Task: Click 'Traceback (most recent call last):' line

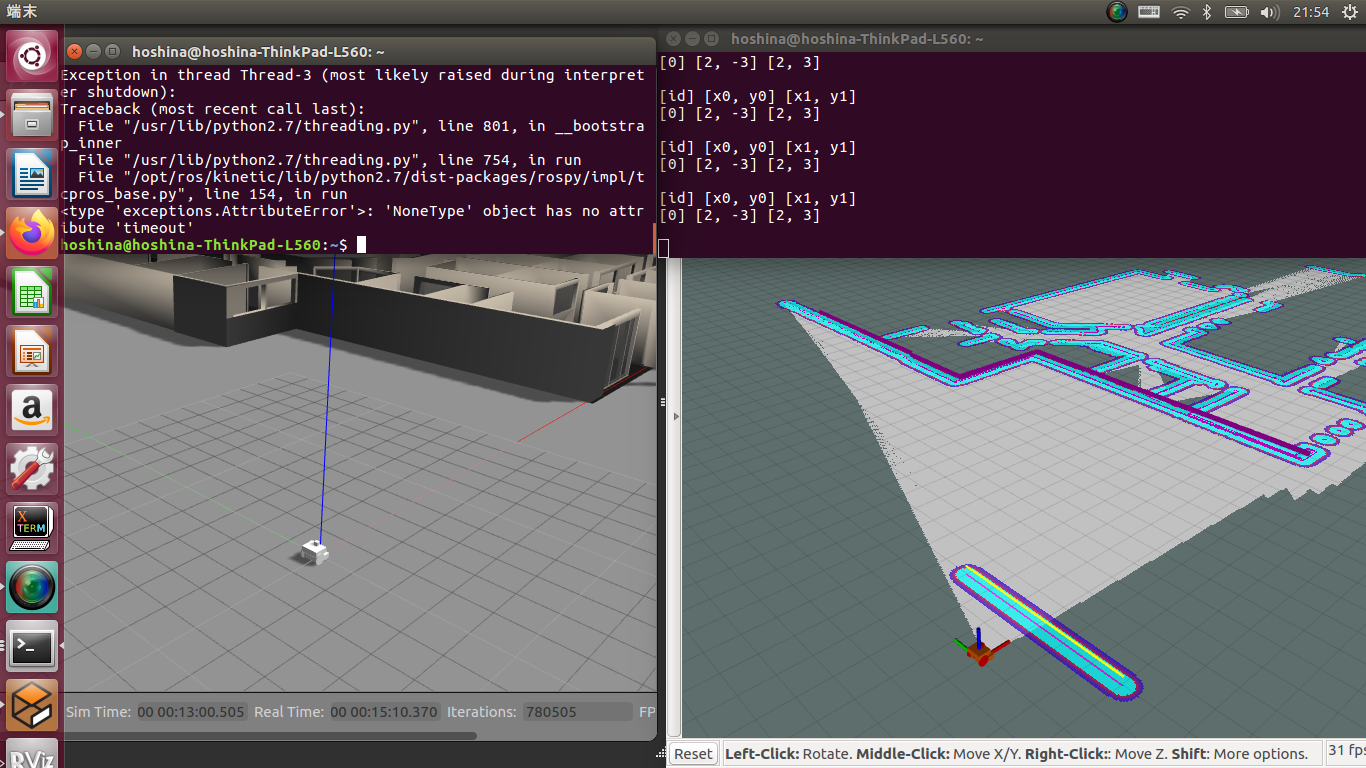Action: [x=213, y=109]
